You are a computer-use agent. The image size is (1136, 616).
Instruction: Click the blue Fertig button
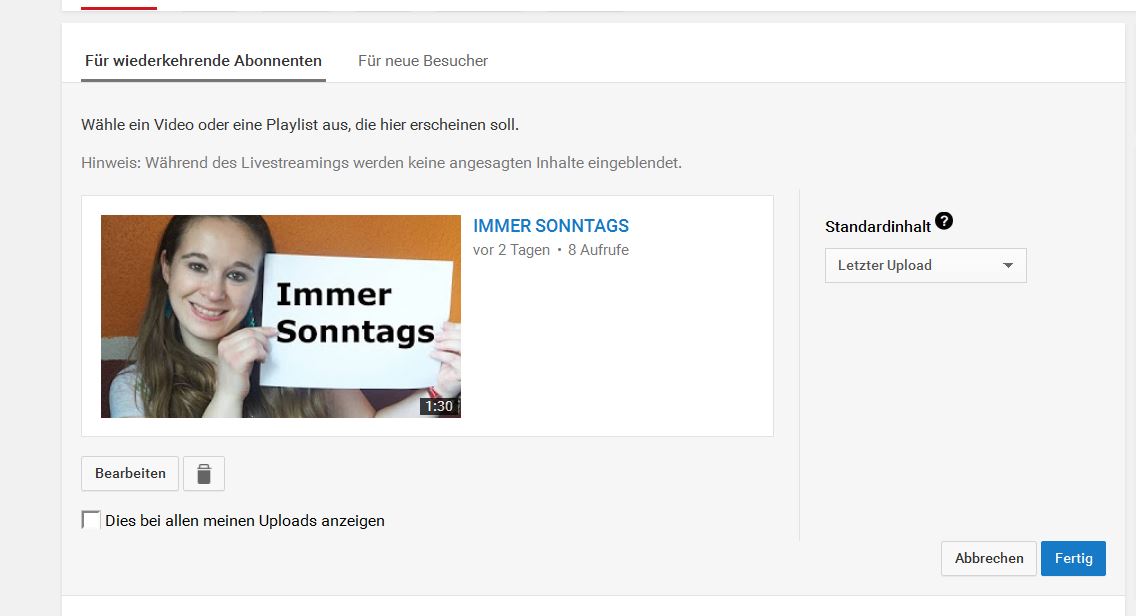(x=1073, y=558)
